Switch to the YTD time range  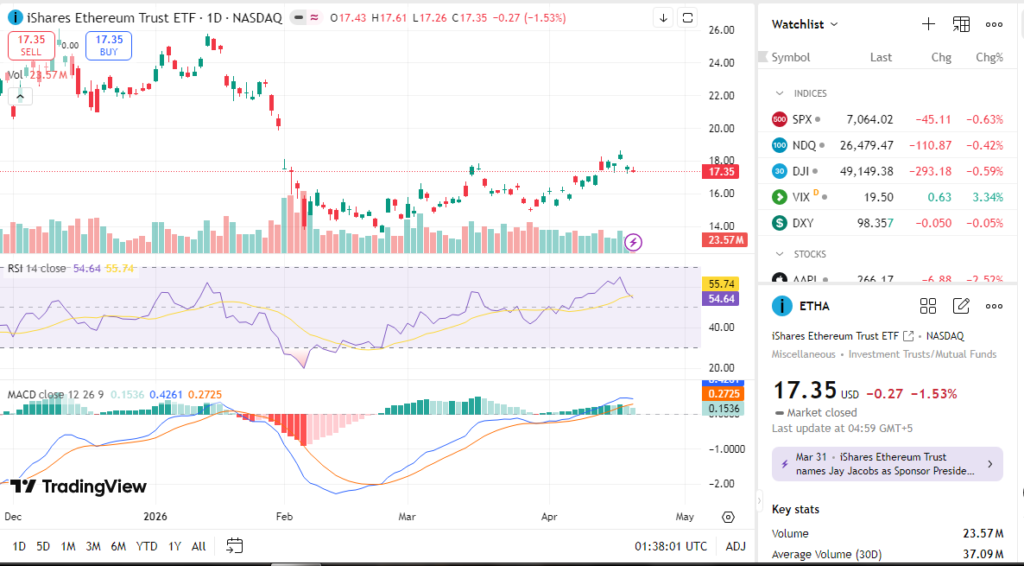(x=146, y=546)
